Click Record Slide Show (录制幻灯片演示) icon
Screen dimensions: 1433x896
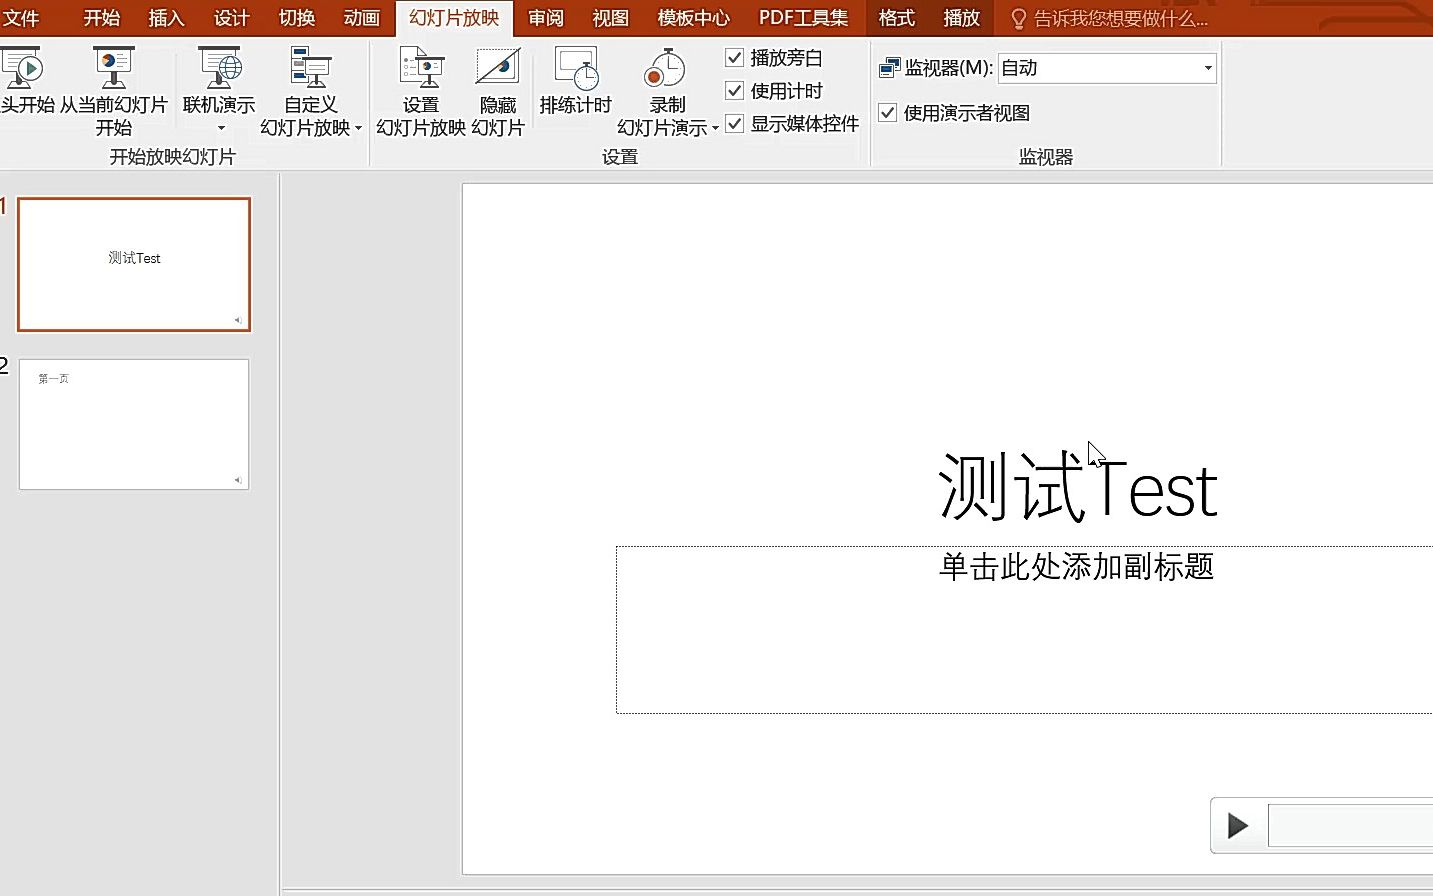pyautogui.click(x=665, y=68)
